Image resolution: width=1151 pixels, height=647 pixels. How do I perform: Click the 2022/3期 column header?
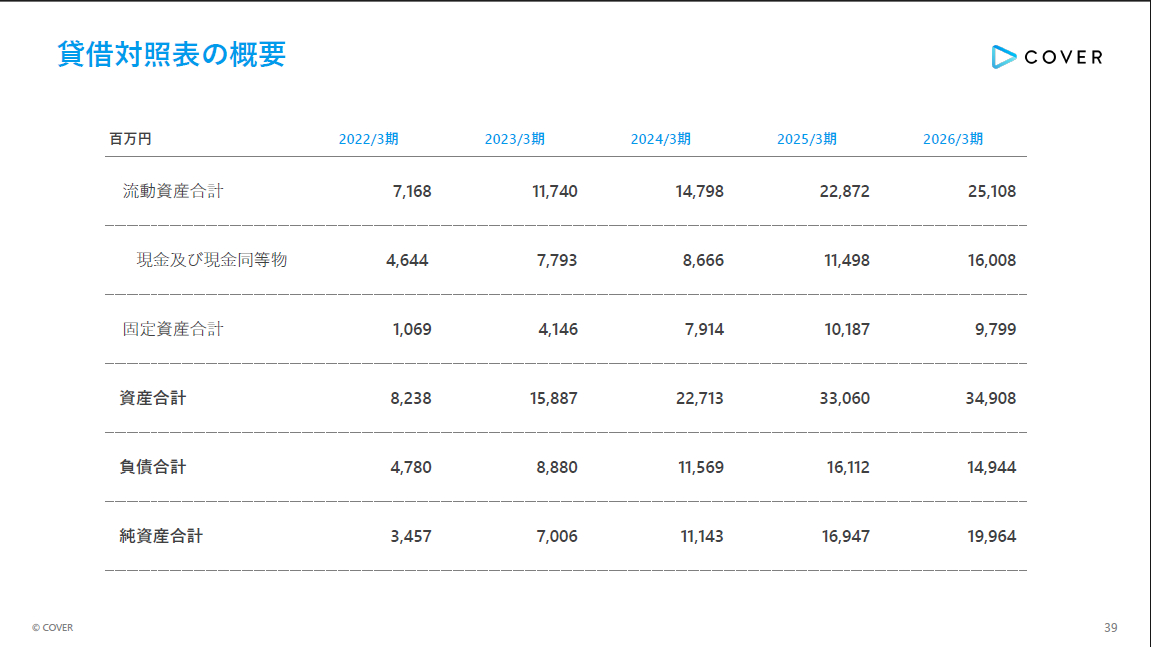click(368, 139)
